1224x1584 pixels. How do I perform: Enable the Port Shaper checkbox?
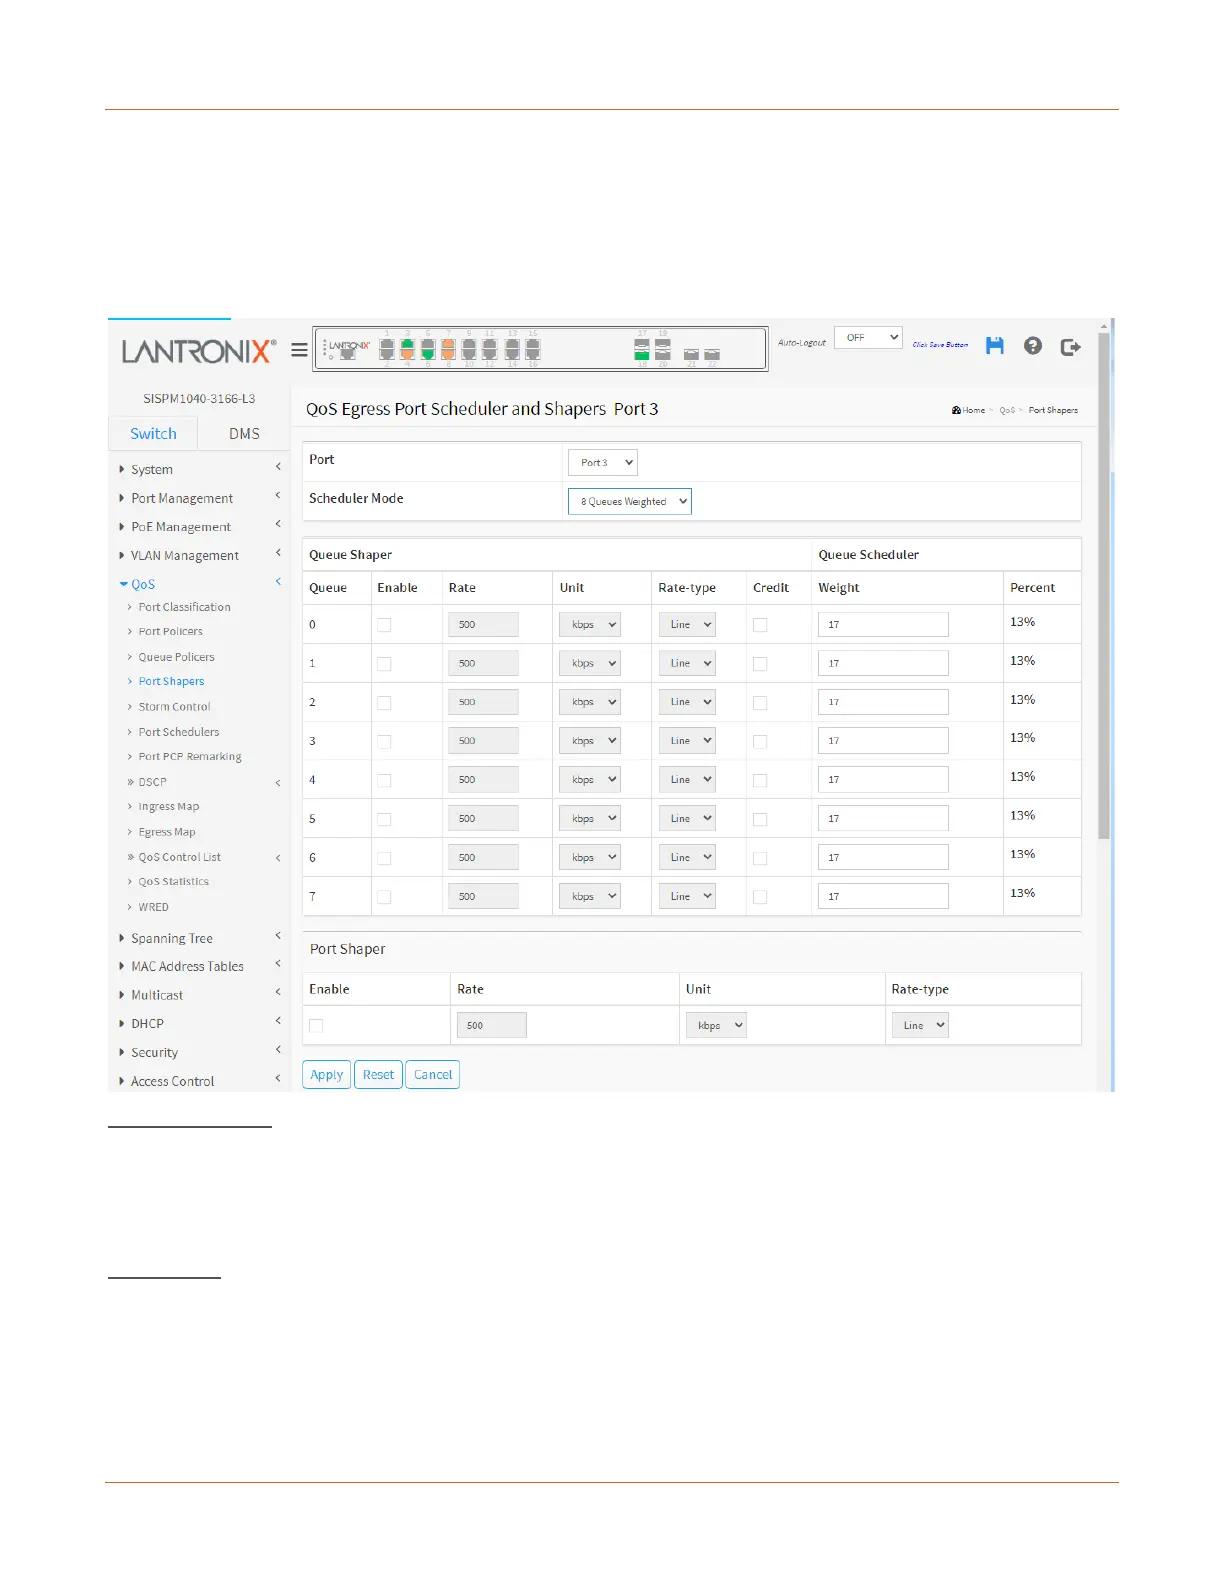[x=316, y=1026]
